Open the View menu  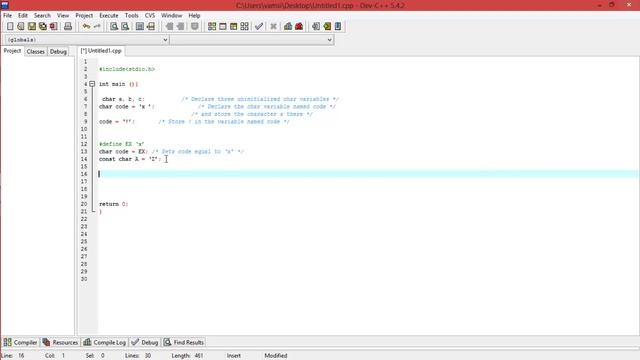point(63,16)
